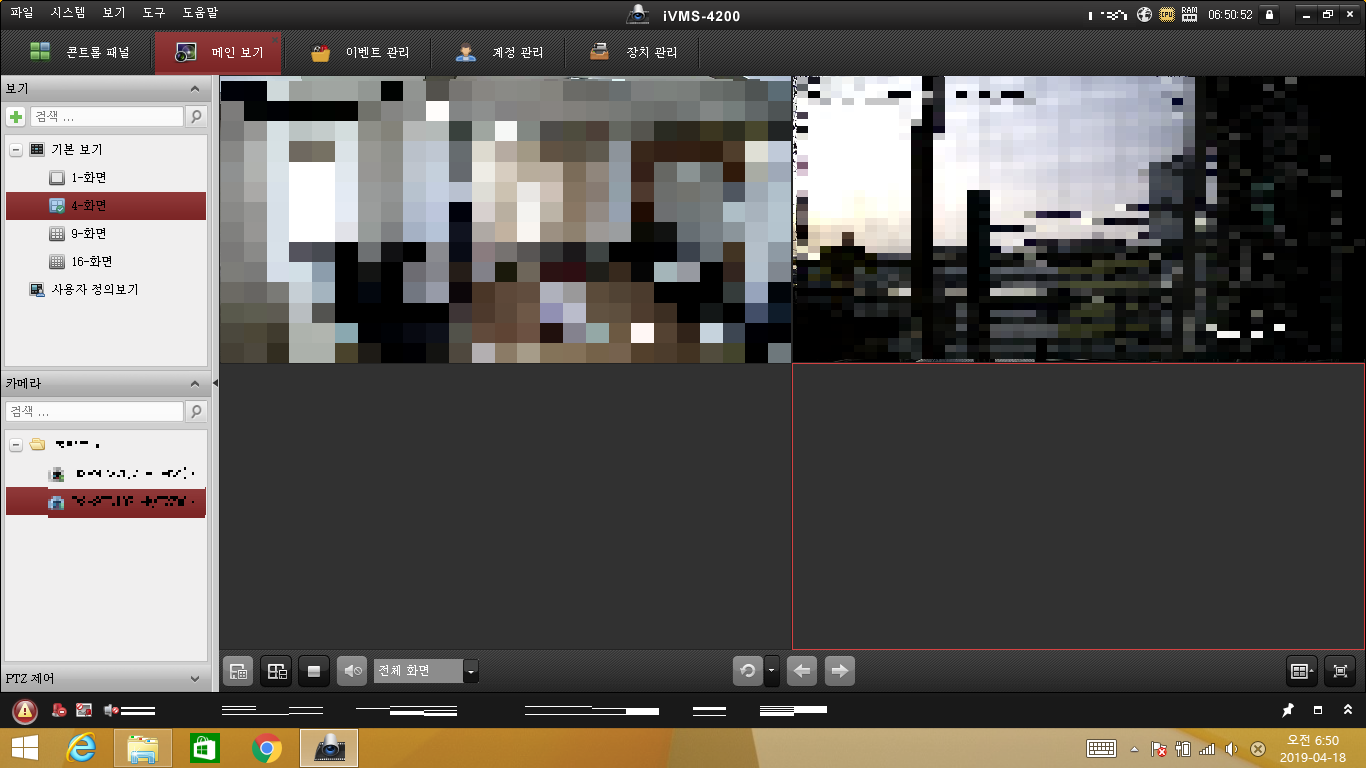Expand the PTZ 제어 panel
The height and width of the screenshot is (768, 1366).
pyautogui.click(x=194, y=678)
